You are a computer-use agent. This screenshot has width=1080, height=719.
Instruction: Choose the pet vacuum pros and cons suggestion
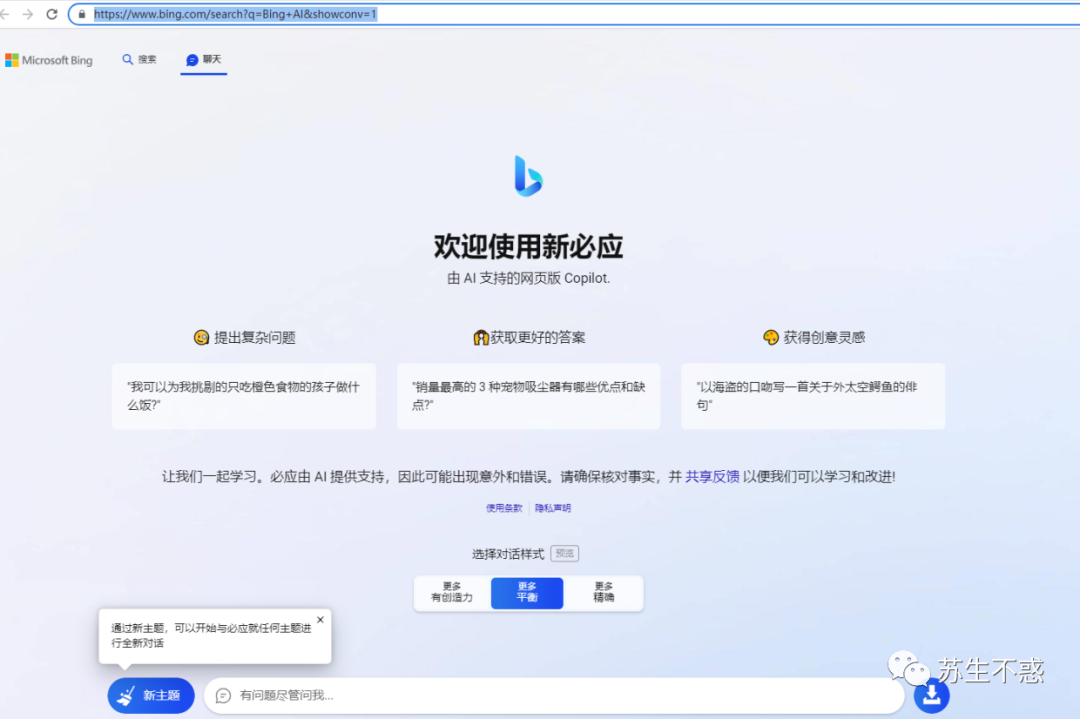[x=528, y=396]
